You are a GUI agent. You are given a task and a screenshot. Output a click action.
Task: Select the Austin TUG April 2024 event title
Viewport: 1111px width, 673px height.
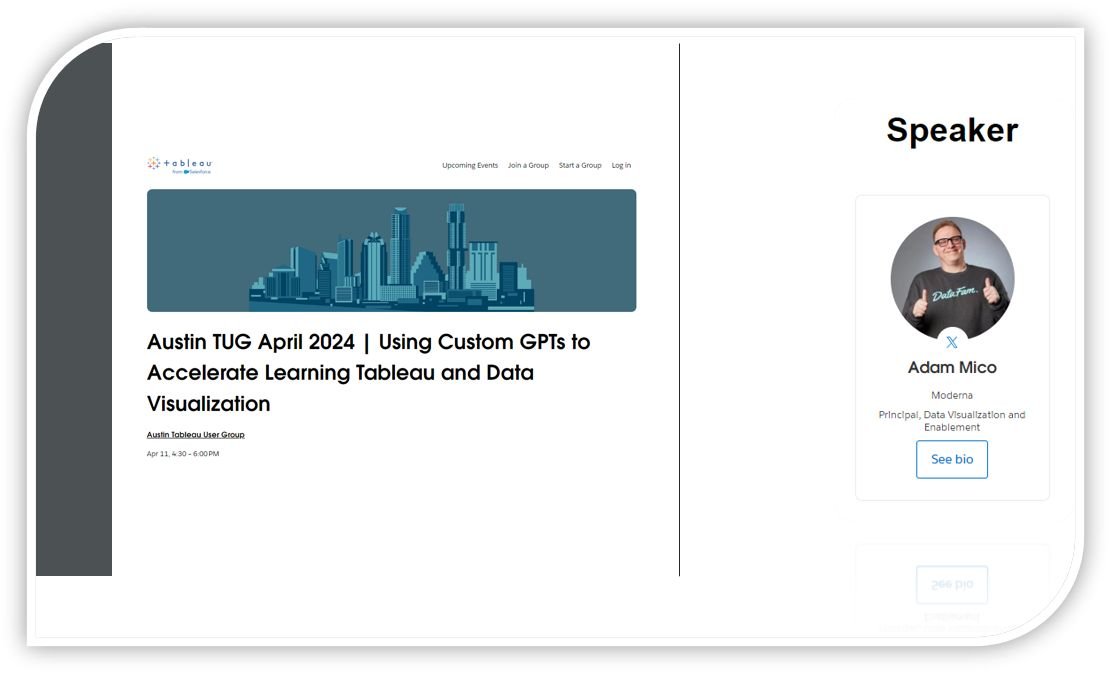[x=368, y=373]
